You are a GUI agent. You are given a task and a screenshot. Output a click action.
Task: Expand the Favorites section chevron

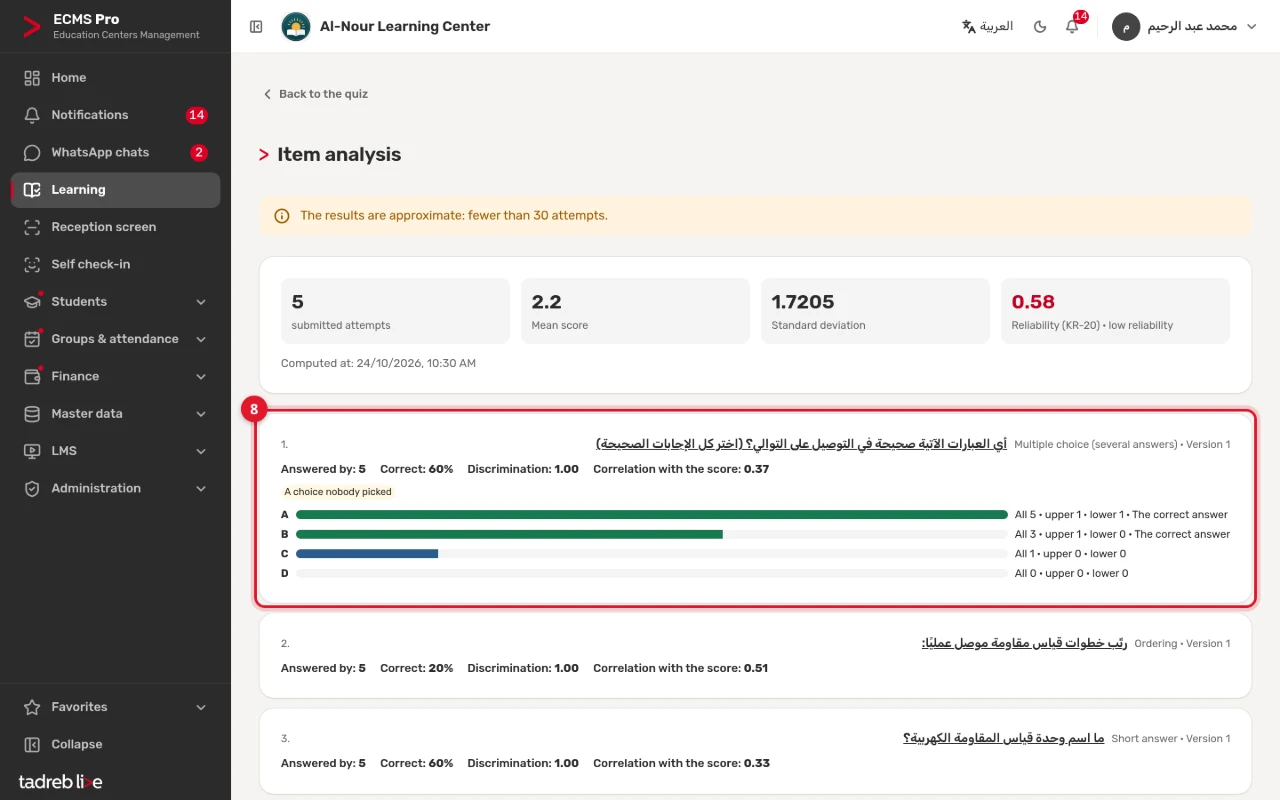(201, 707)
